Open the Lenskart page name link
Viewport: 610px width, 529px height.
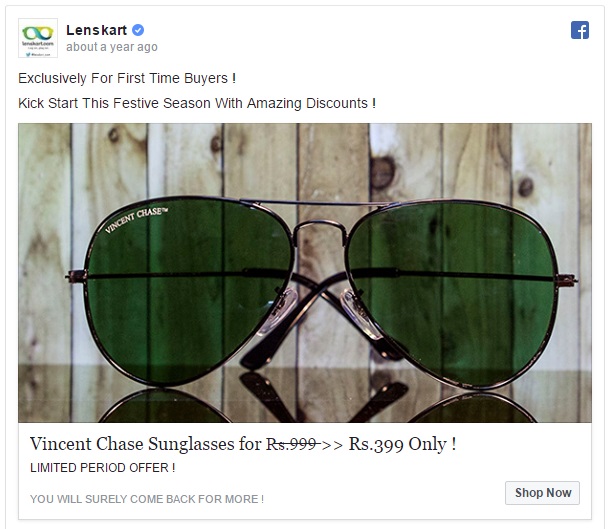[x=96, y=30]
